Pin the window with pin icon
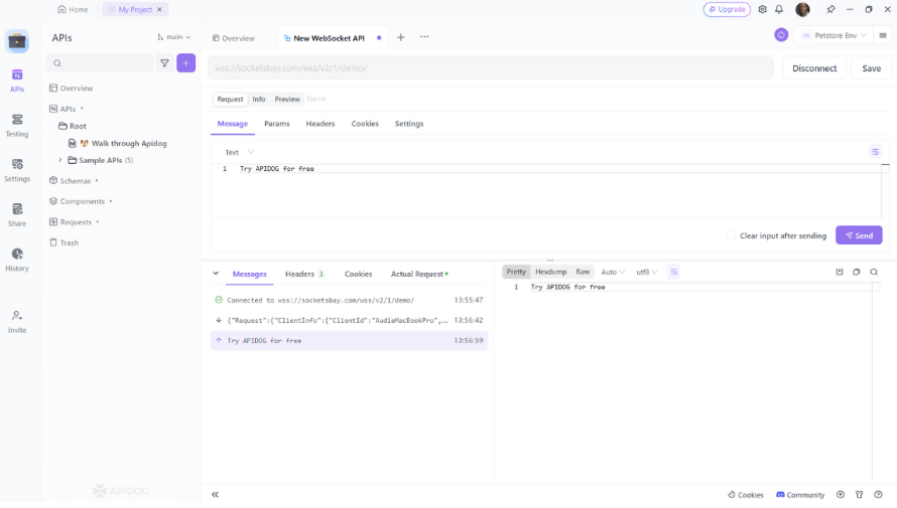Screen dimensions: 897x508 831,9
